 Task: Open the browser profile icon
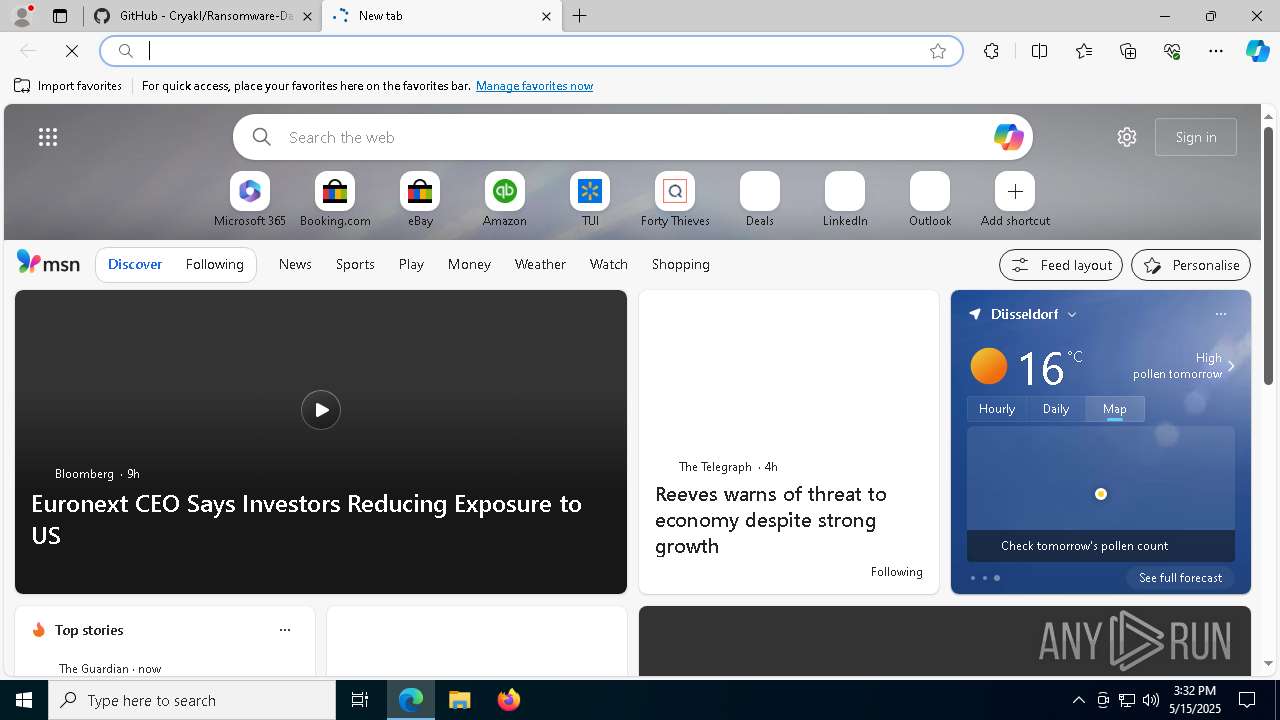(x=22, y=16)
